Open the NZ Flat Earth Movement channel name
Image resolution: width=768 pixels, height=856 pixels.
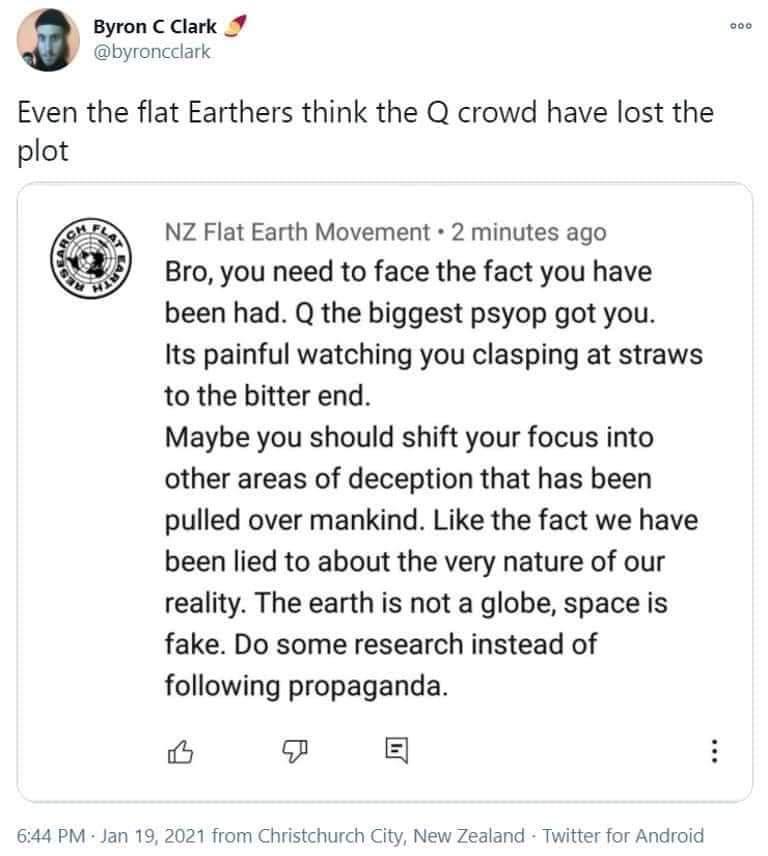tap(296, 232)
